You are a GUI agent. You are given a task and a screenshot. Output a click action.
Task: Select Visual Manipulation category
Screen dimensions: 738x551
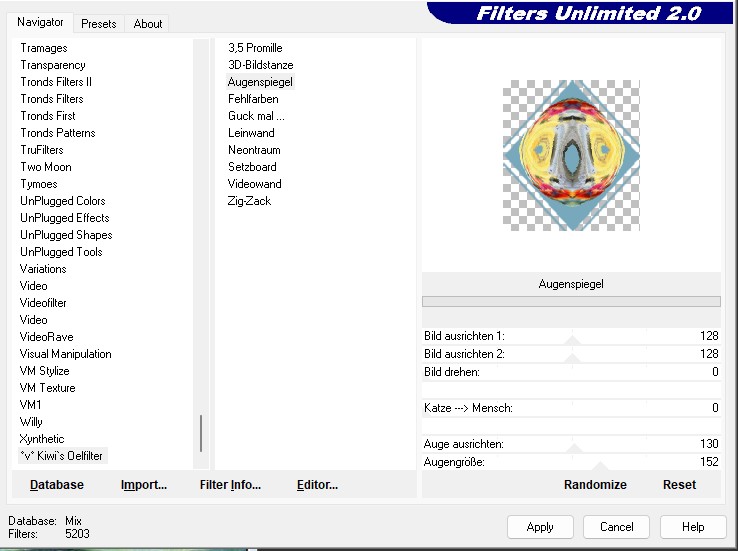[x=65, y=354]
